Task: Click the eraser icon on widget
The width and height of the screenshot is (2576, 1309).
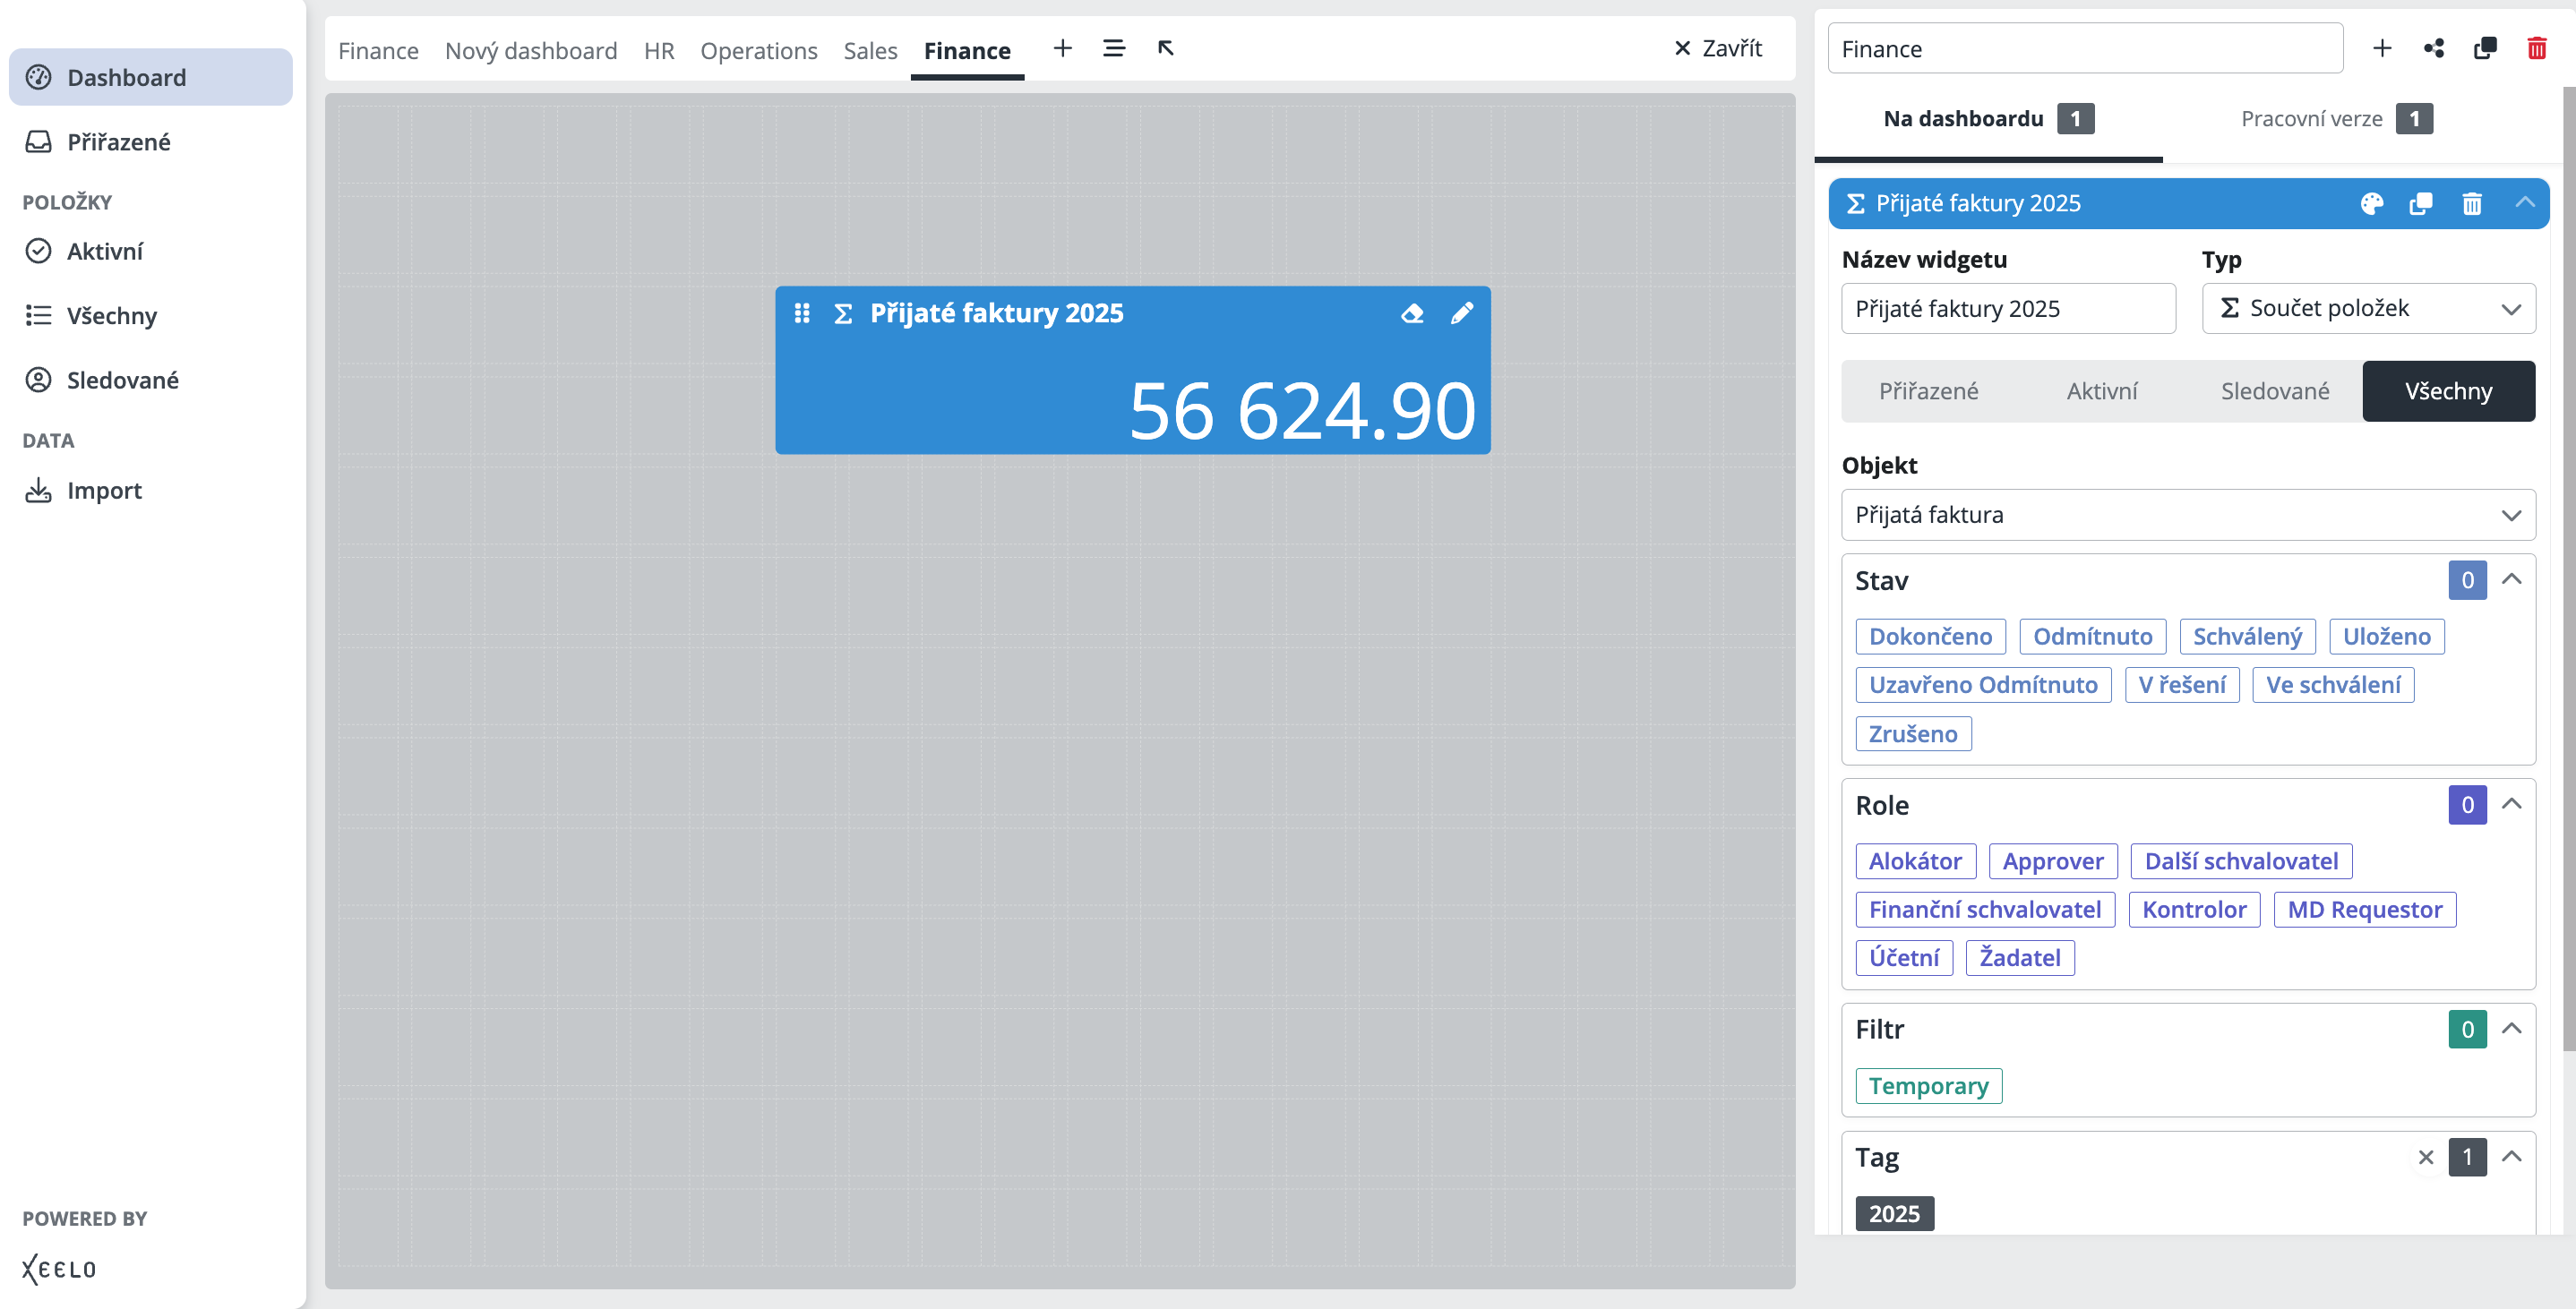Action: 1411,313
